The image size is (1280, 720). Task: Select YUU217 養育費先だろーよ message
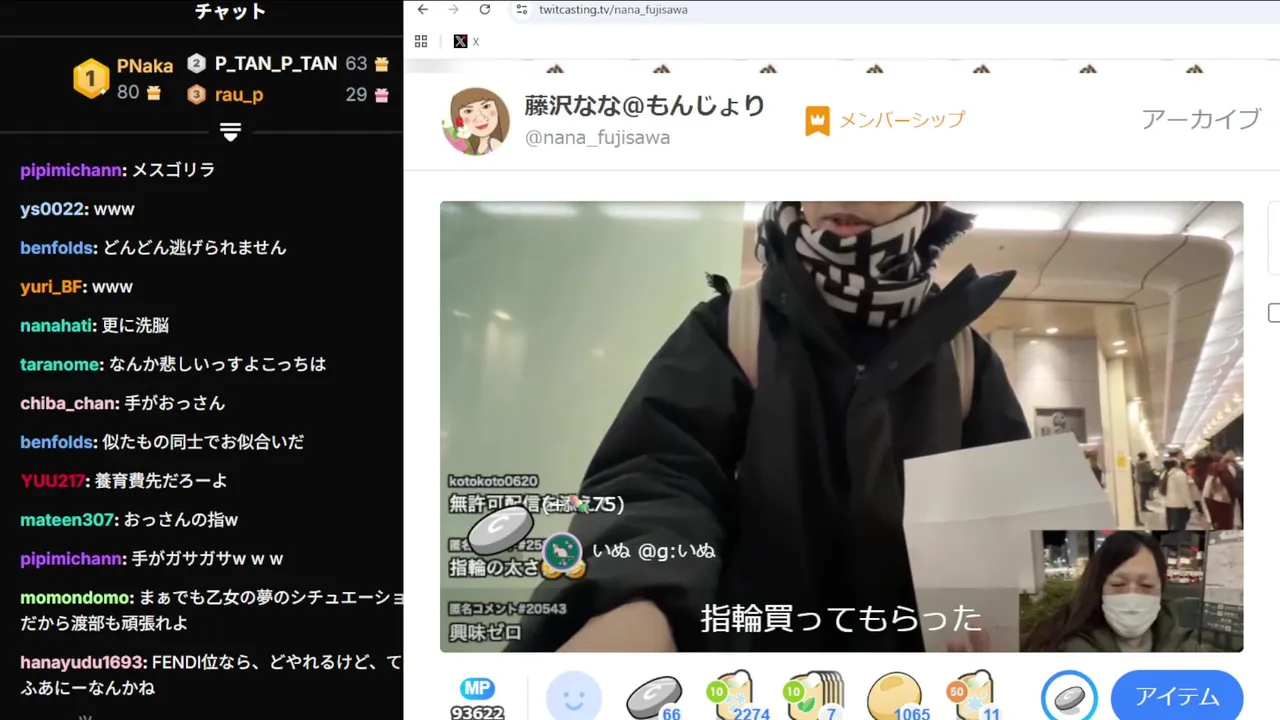[124, 480]
